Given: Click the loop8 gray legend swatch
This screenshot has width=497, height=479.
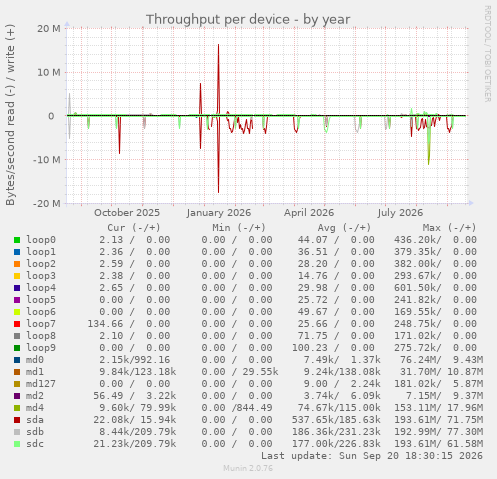Looking at the screenshot, I should [17, 336].
